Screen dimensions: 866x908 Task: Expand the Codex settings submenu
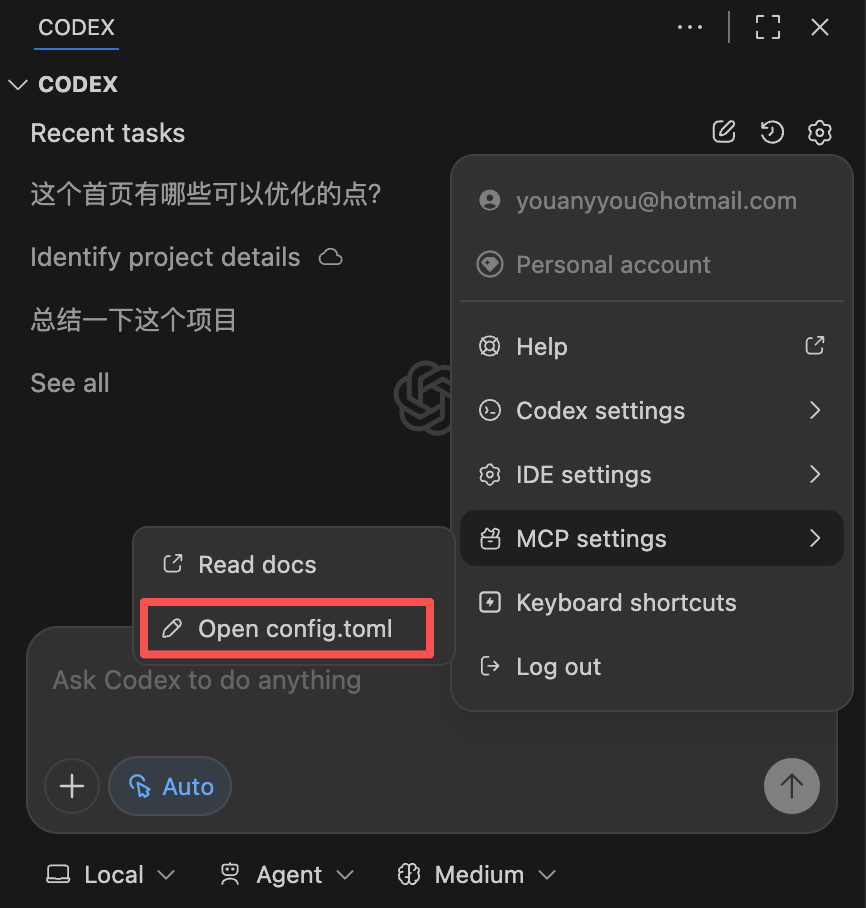click(x=652, y=411)
